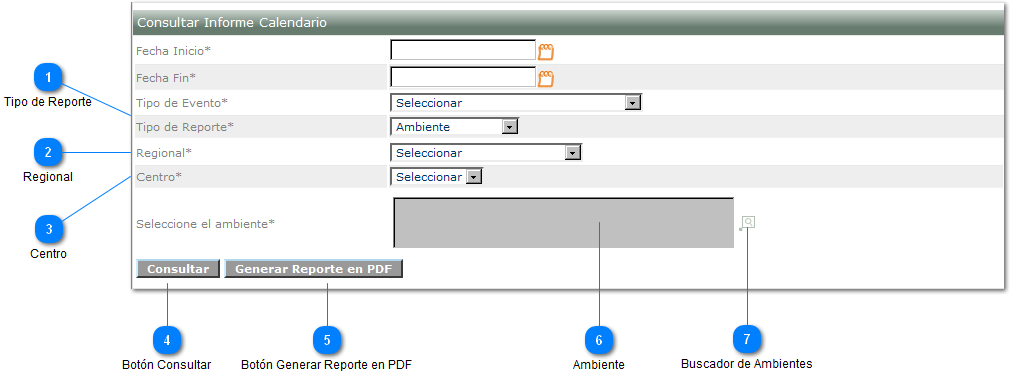Screen dimensions: 1017x375
Task: Open the Centro Seleccionar dropdown
Action: (437, 177)
